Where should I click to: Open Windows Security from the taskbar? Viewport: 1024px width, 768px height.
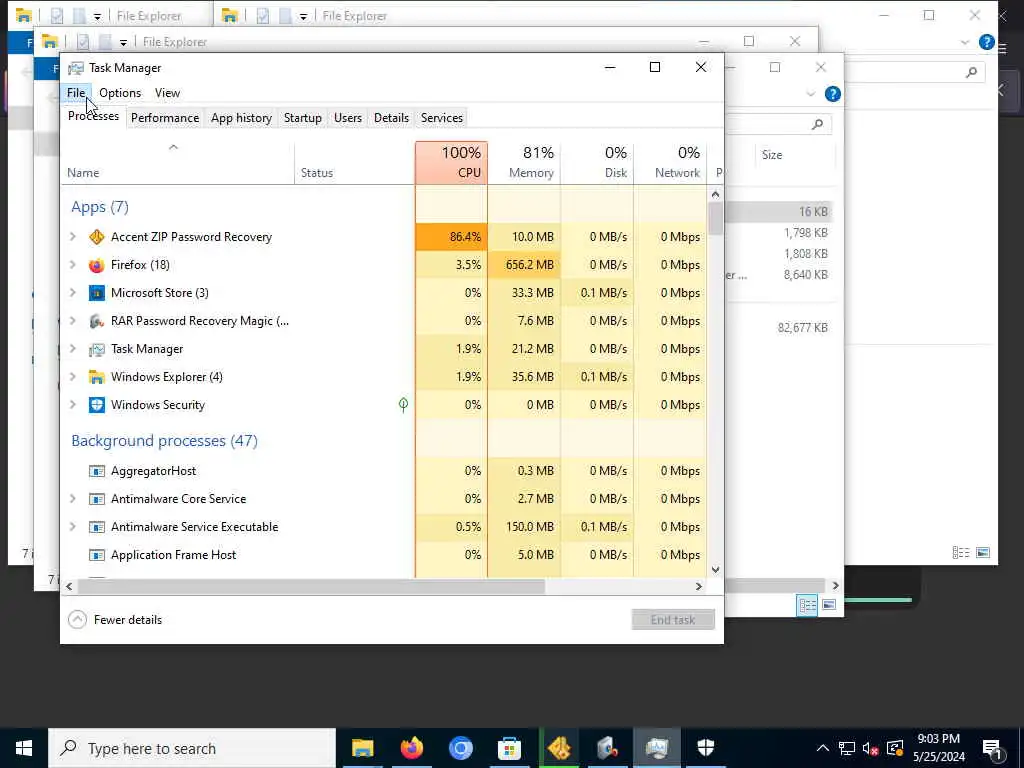706,748
